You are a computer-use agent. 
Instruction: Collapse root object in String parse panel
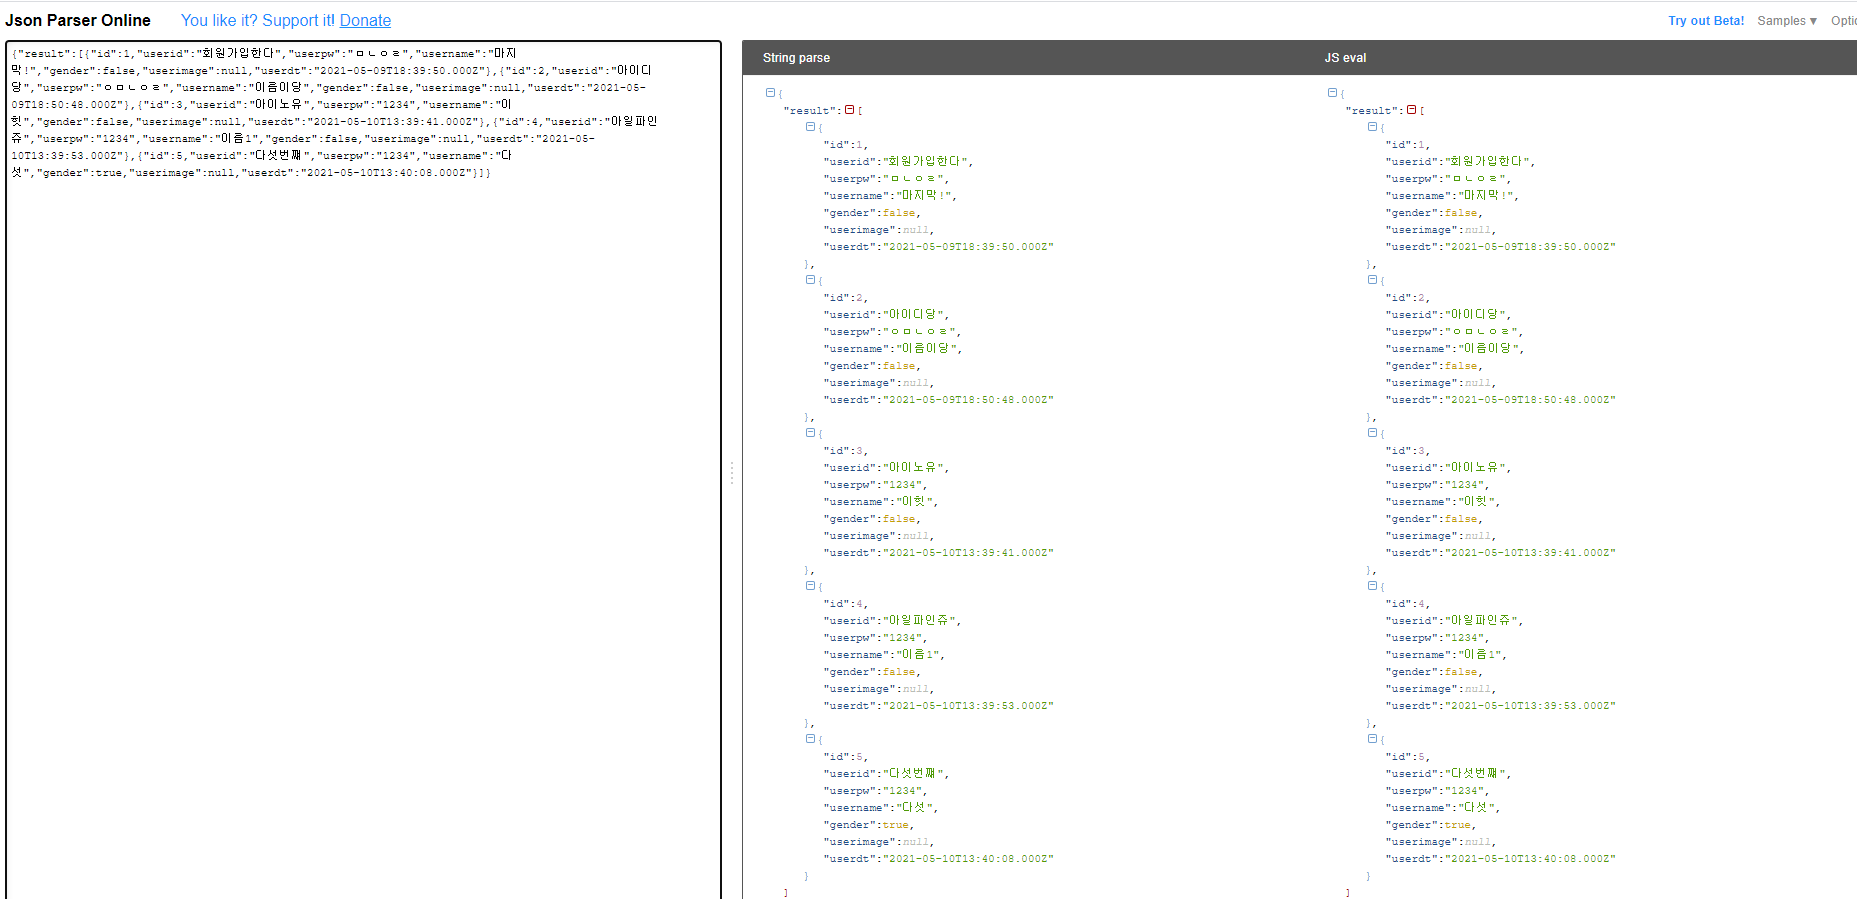coord(770,93)
